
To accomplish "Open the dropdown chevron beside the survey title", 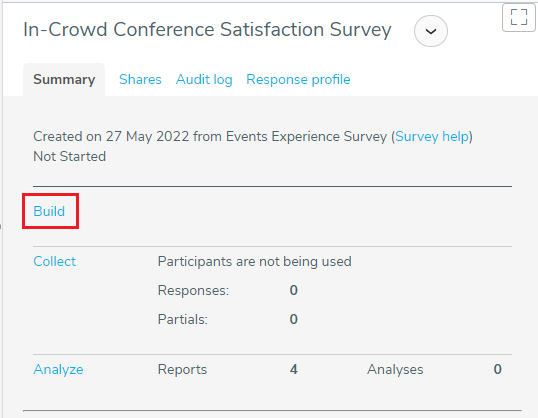I will [431, 31].
